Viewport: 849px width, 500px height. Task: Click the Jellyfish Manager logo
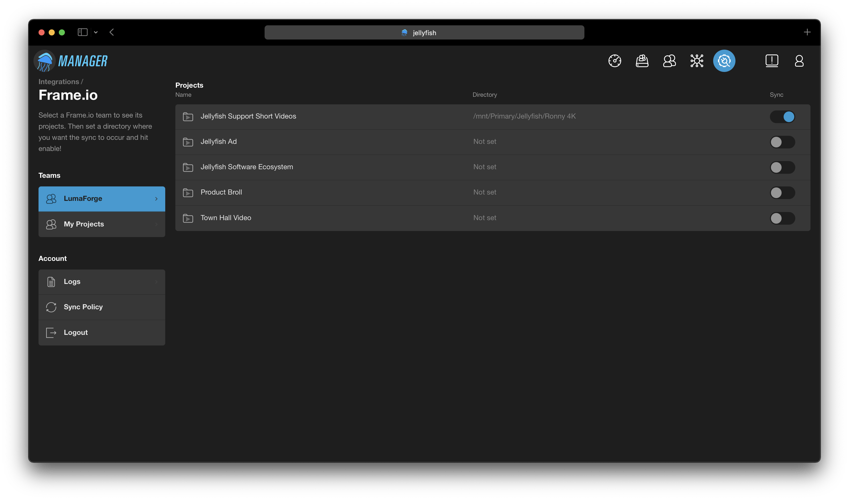[71, 61]
